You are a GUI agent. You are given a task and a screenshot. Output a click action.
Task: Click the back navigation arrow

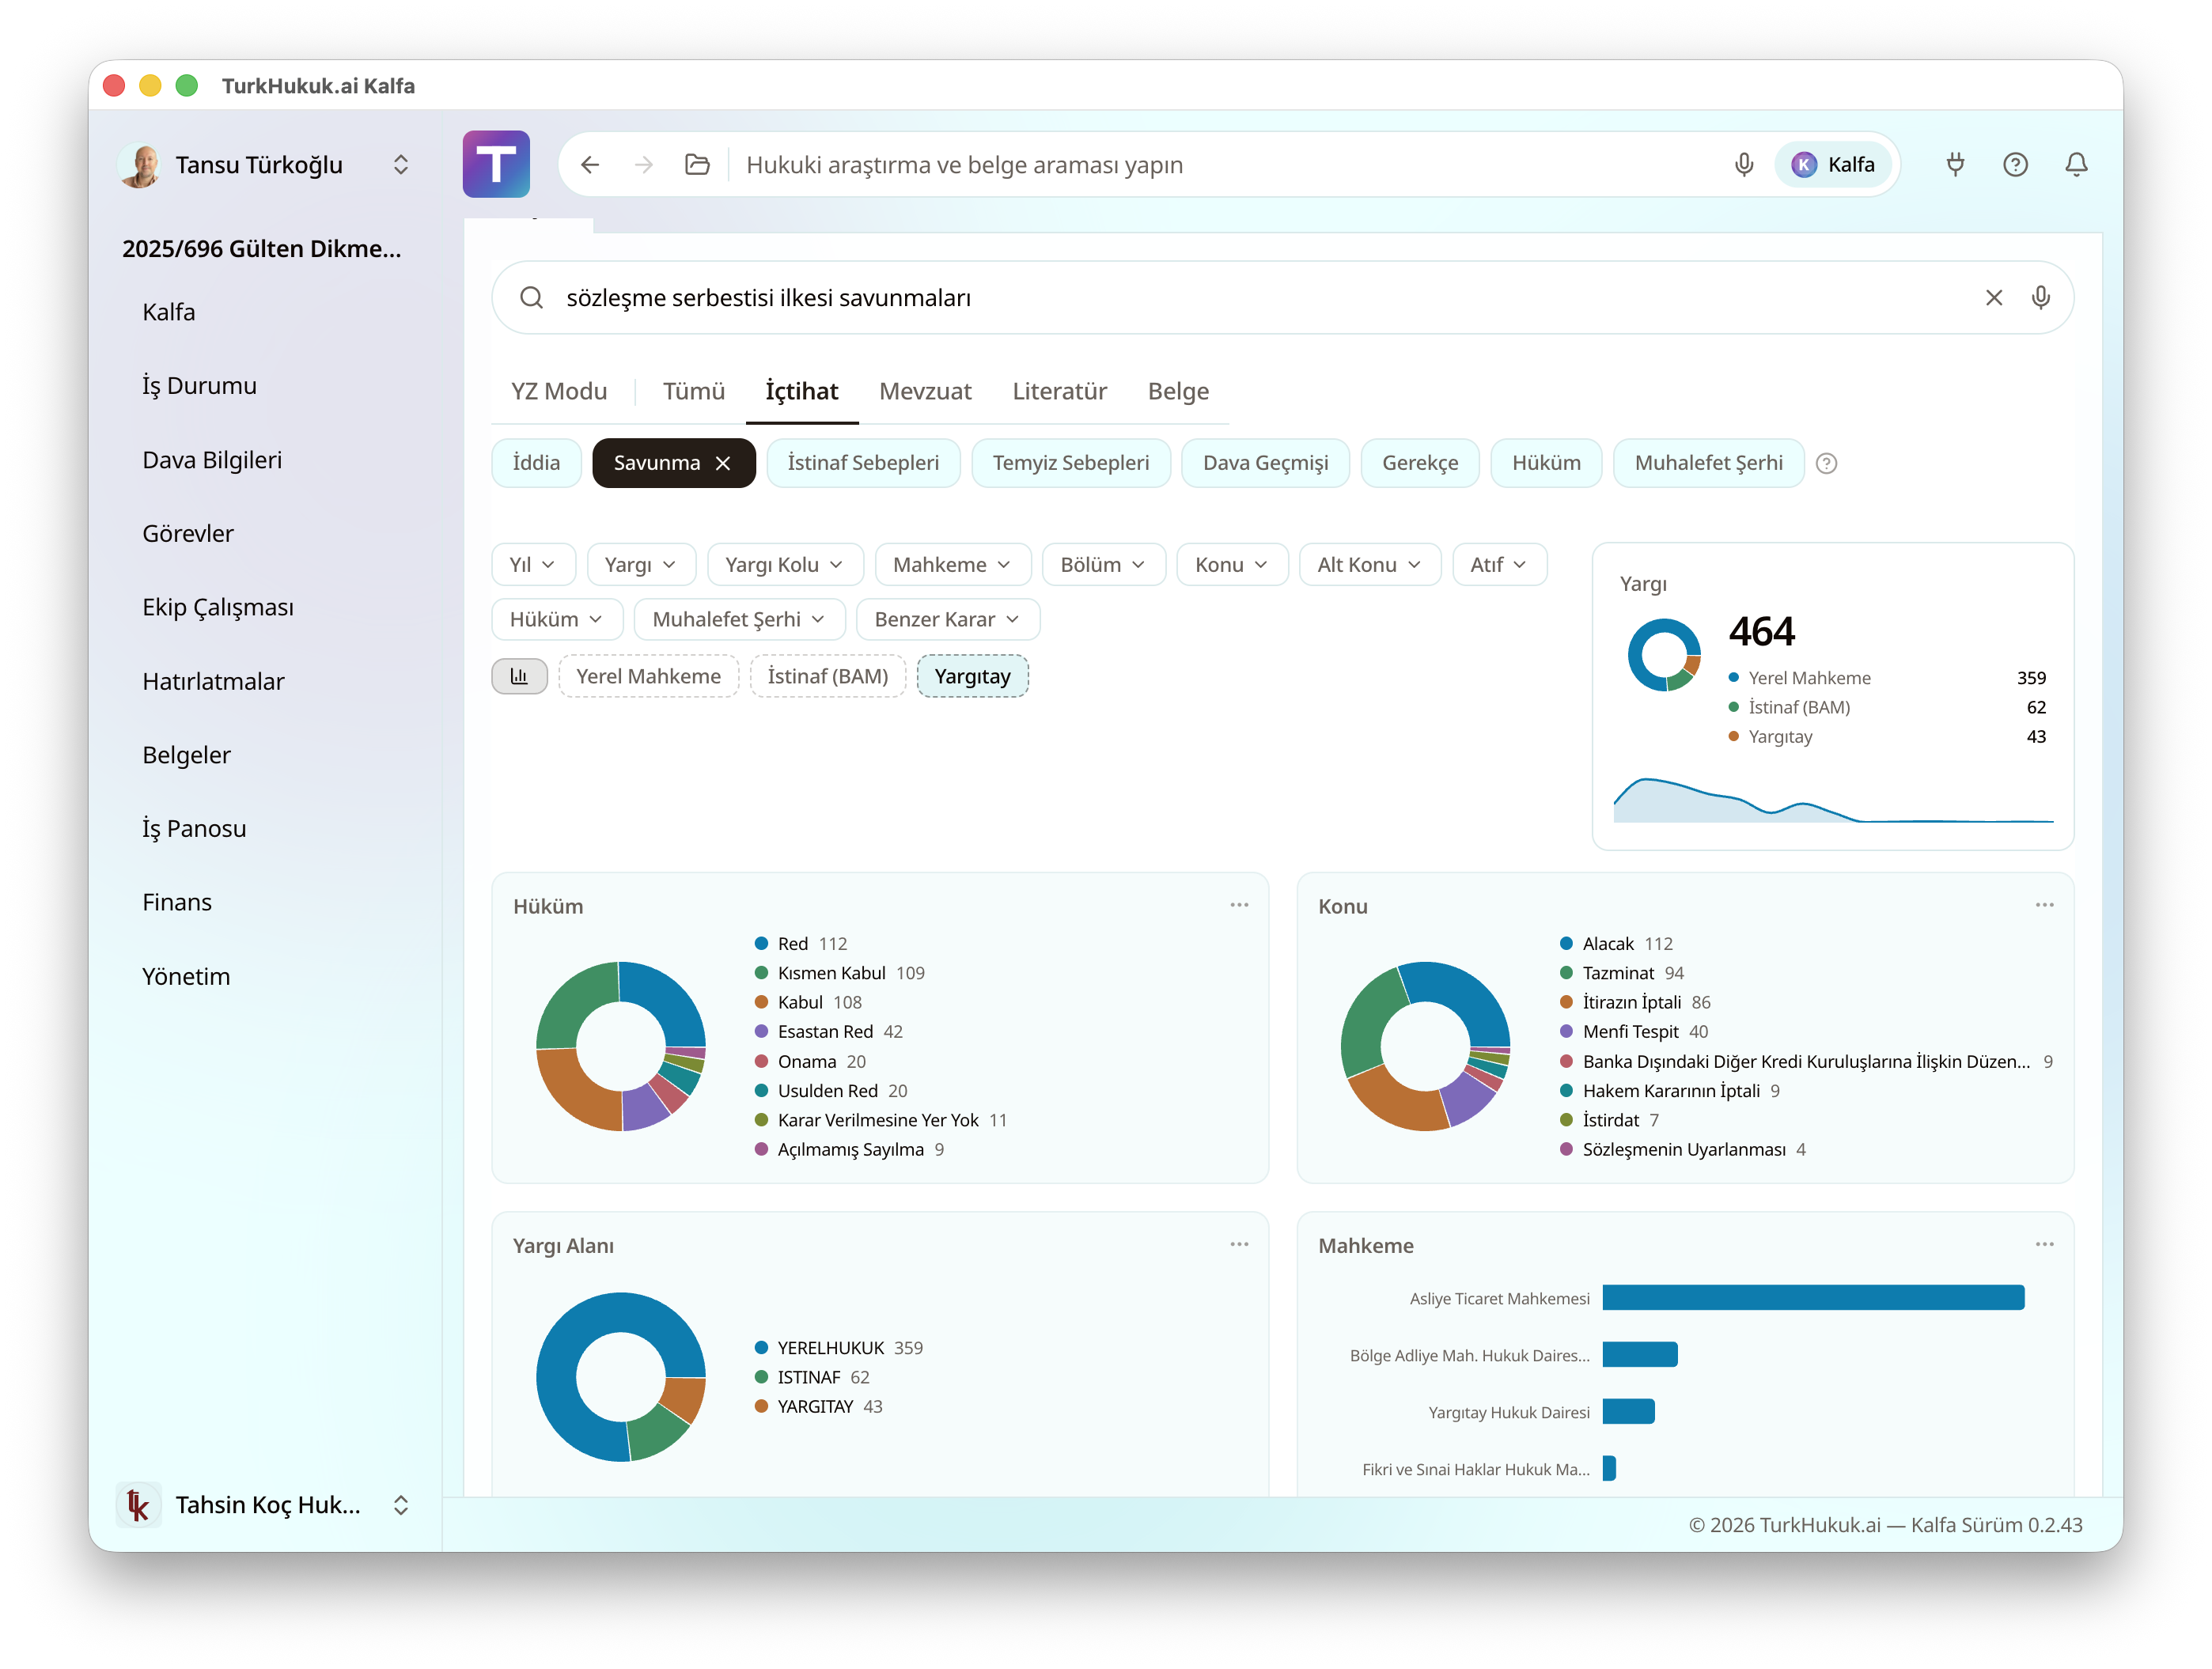coord(590,165)
